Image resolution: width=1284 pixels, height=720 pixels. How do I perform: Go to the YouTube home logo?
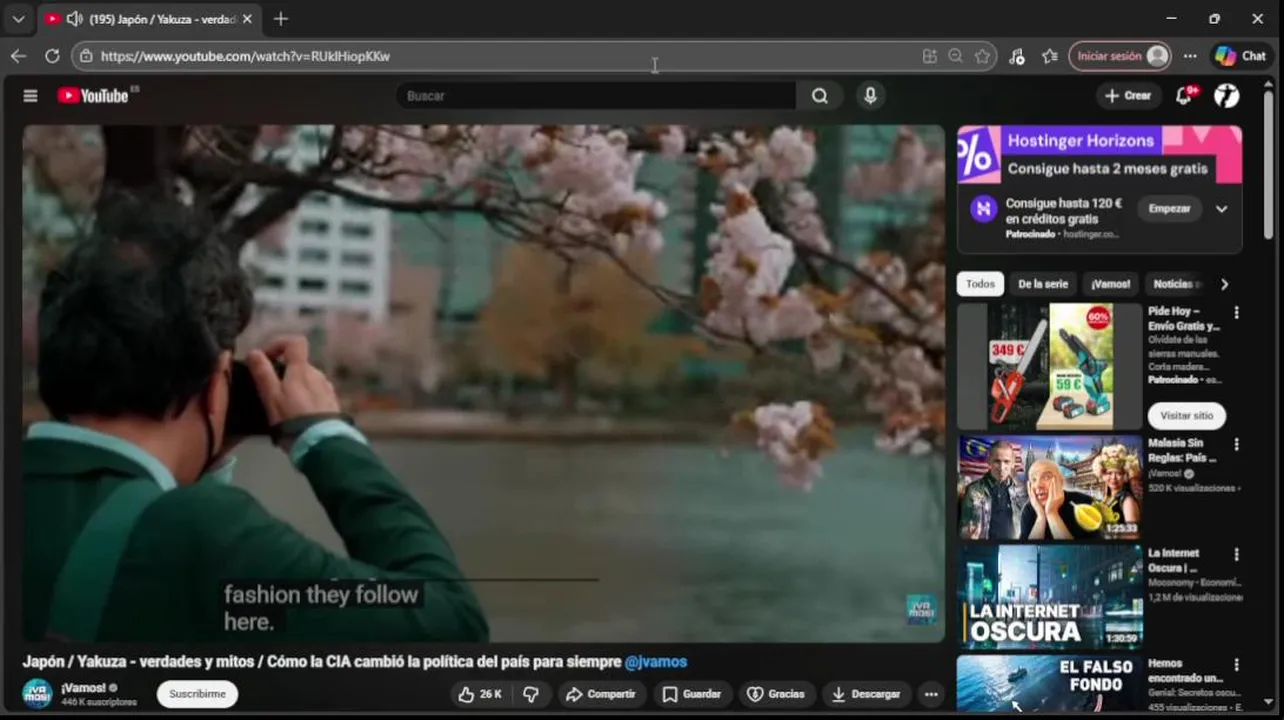(x=93, y=95)
